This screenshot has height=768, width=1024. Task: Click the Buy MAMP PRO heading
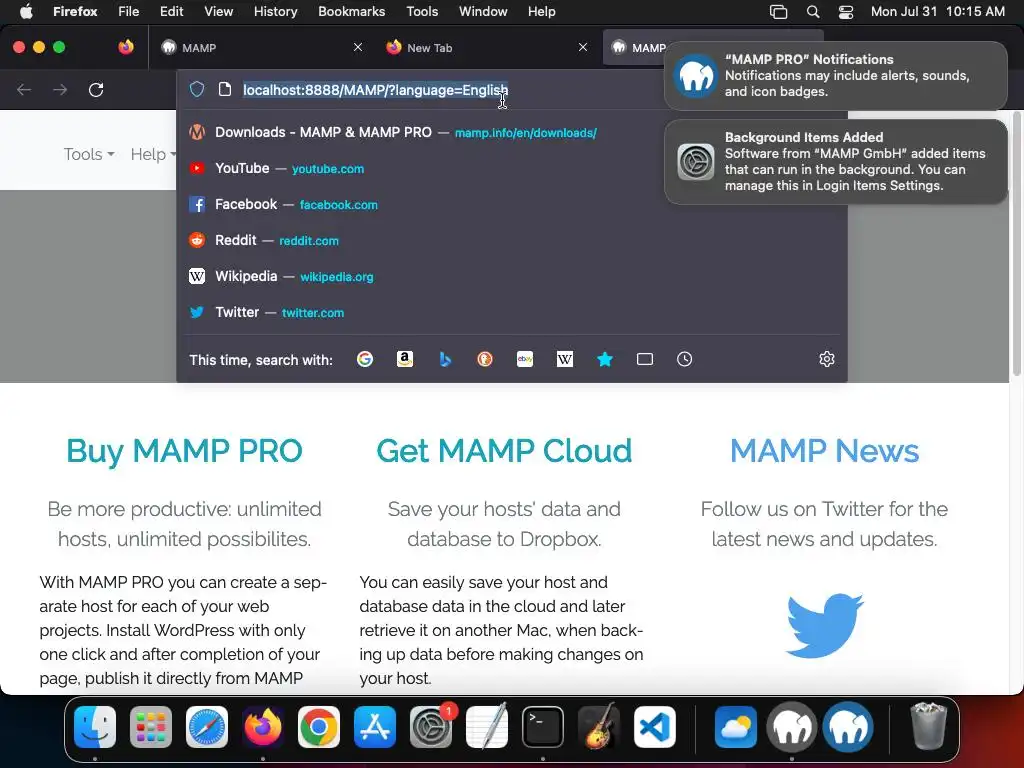pos(184,451)
